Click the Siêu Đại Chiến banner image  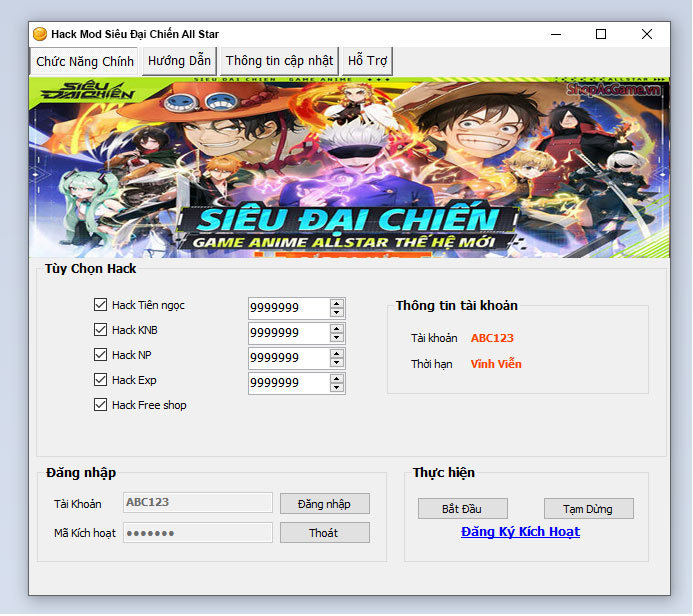[349, 167]
